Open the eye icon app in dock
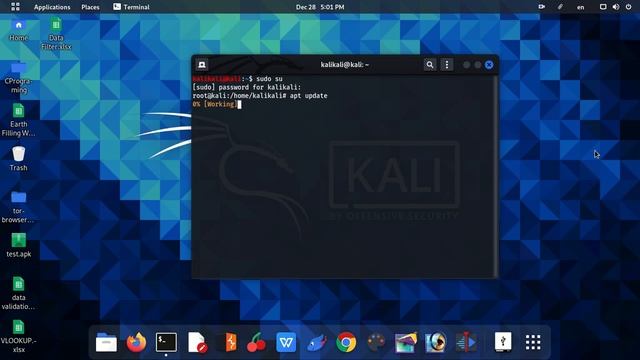Screen dimensions: 640x360 point(436,342)
